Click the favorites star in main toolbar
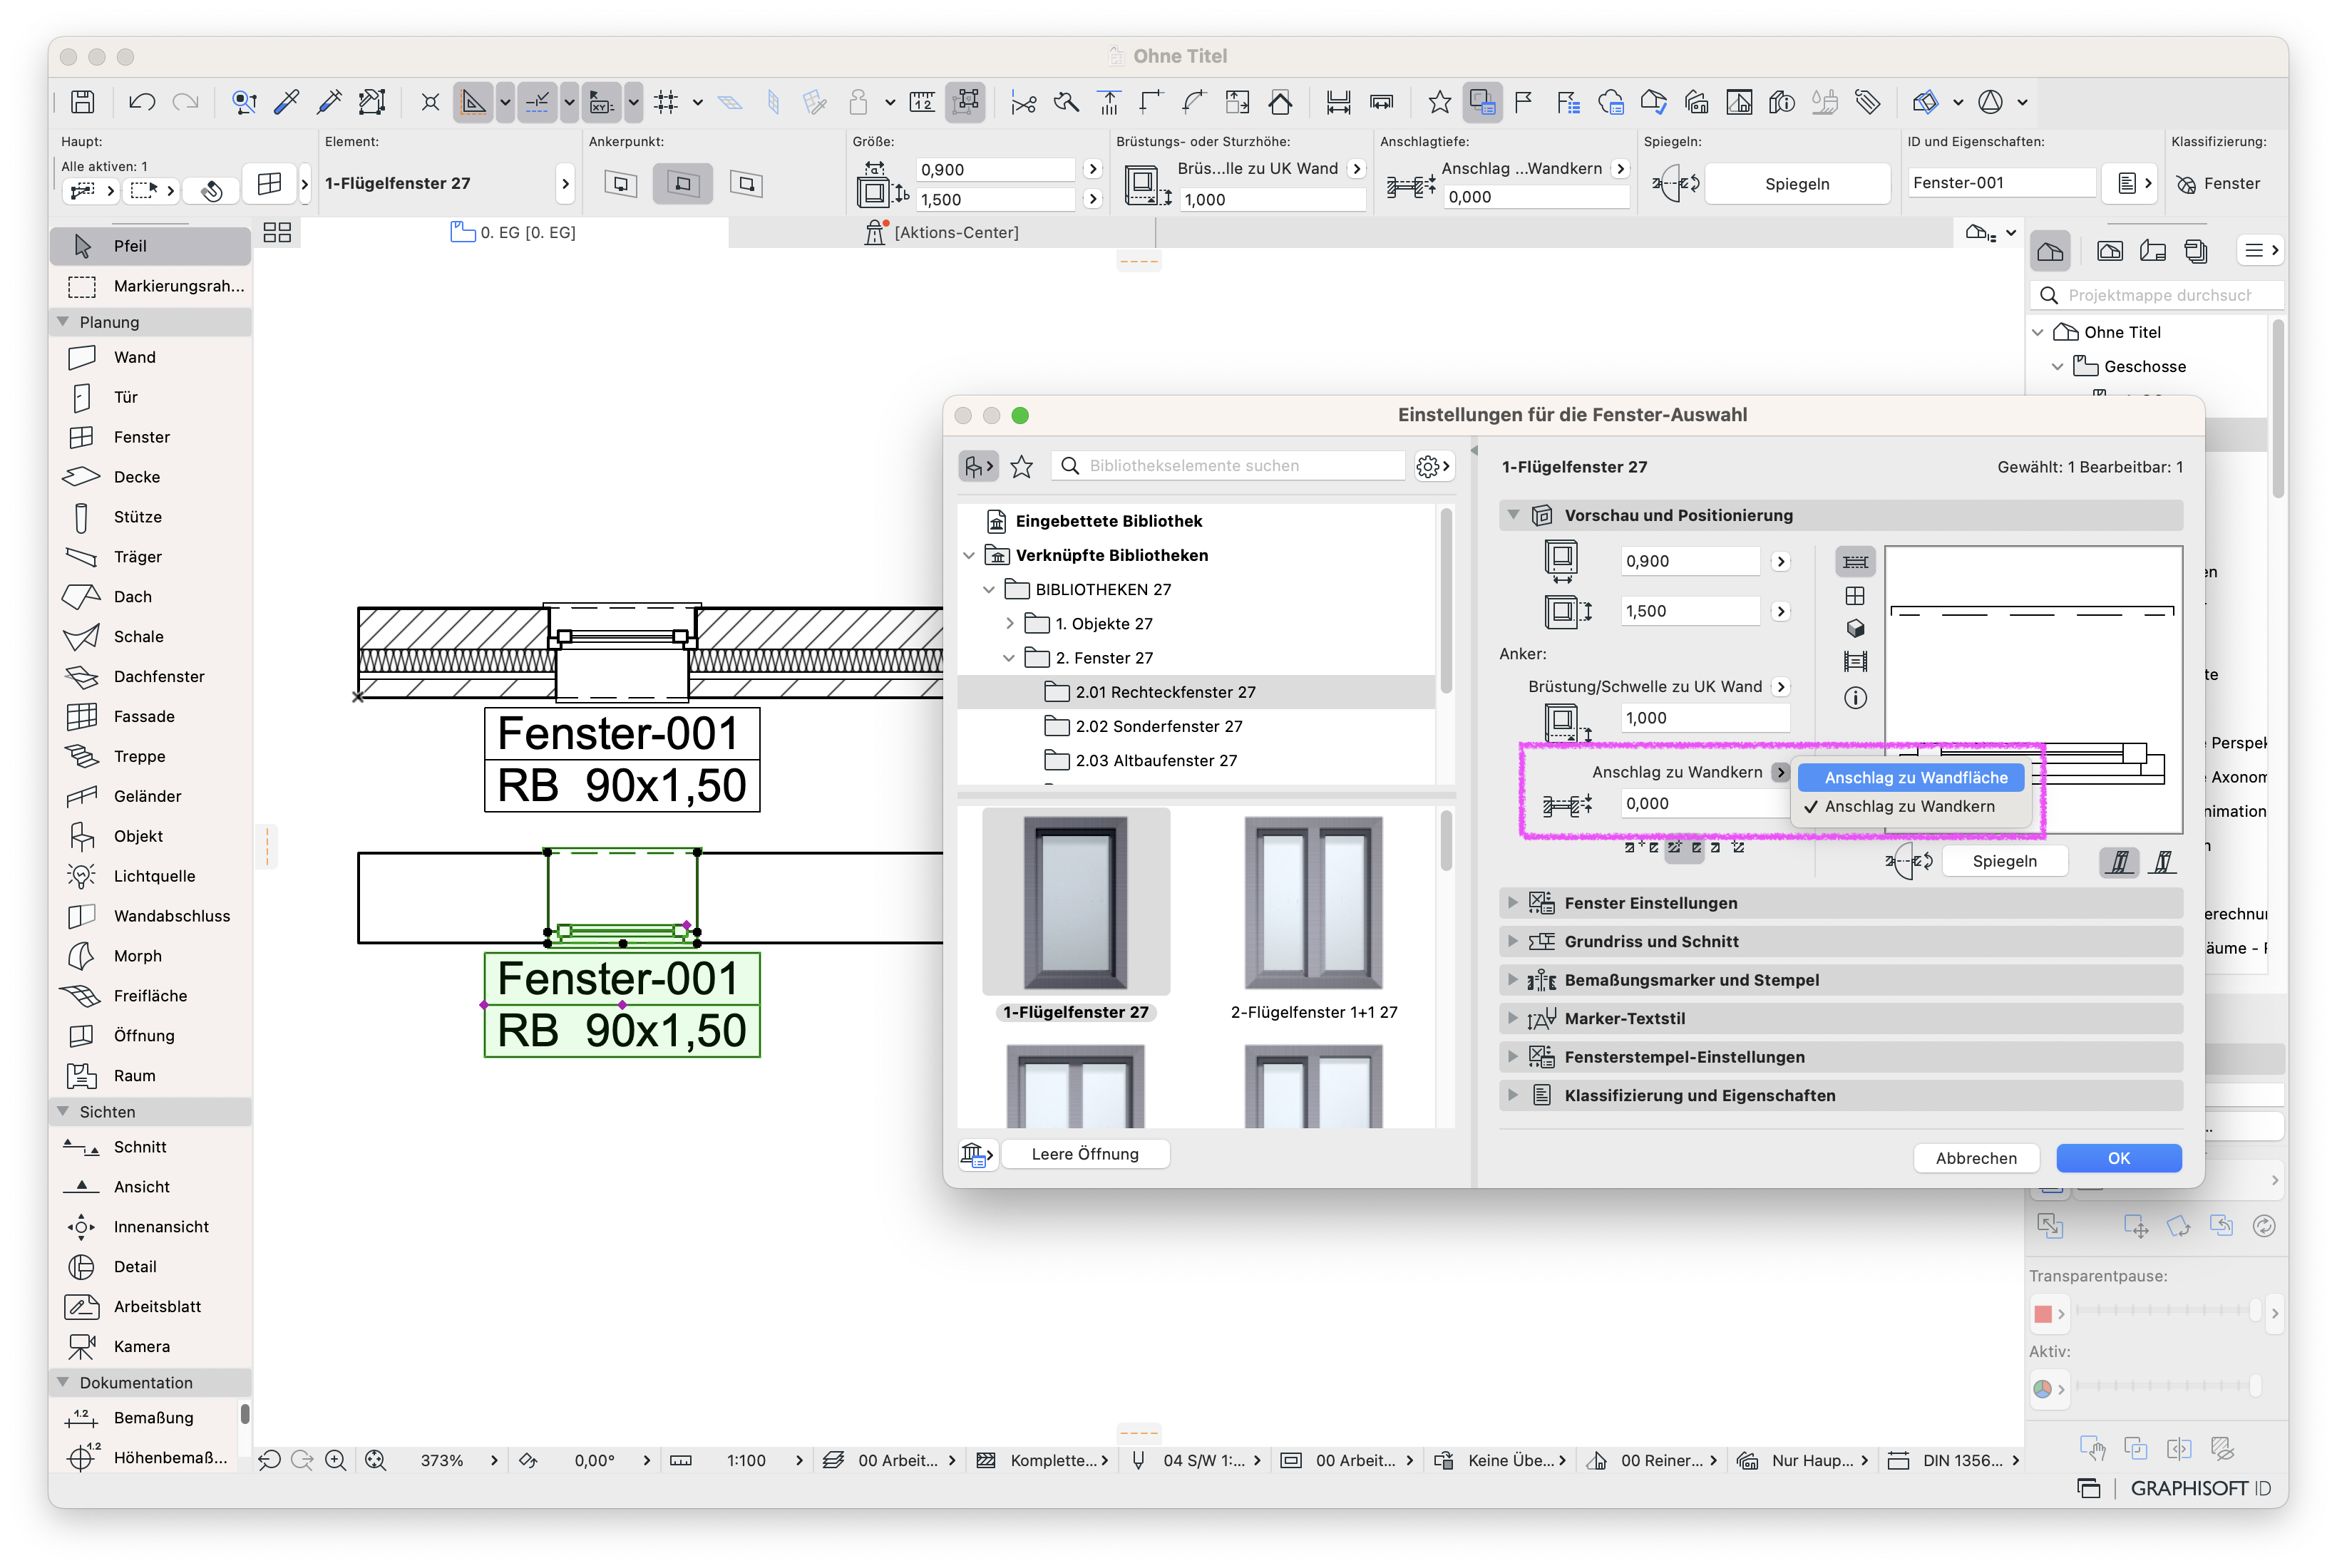 (1439, 102)
